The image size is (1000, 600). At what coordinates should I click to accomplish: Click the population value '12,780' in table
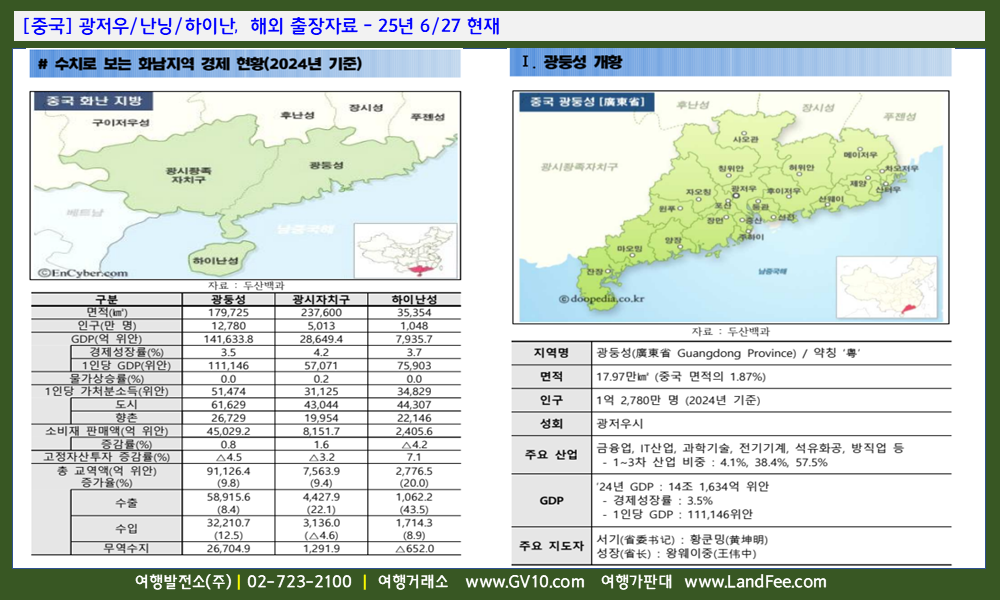click(x=228, y=326)
